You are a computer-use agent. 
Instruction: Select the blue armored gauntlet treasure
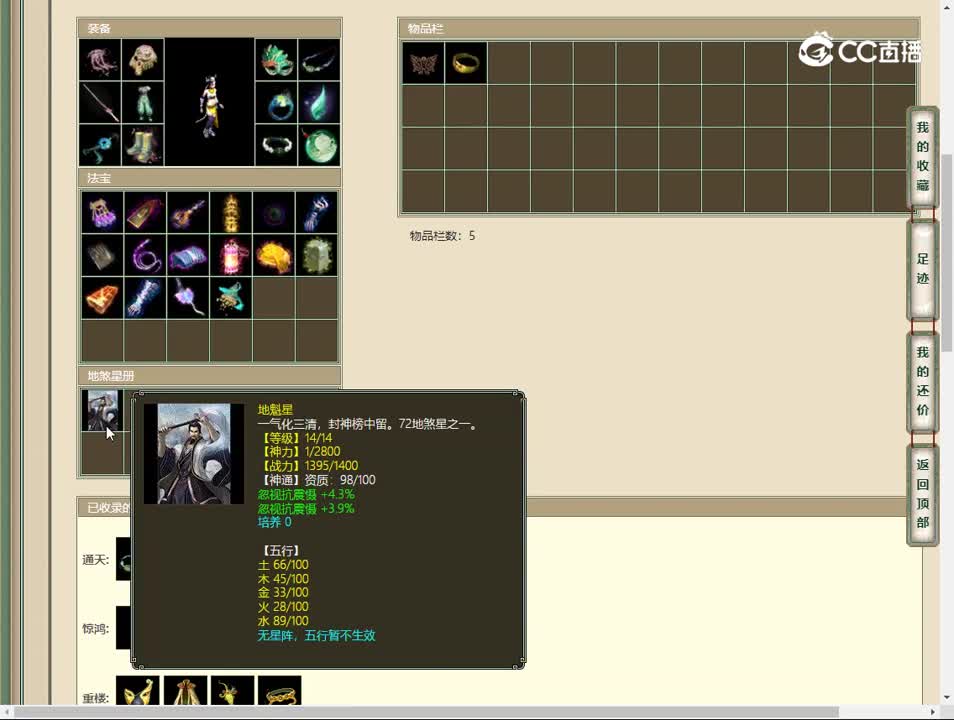click(x=145, y=298)
